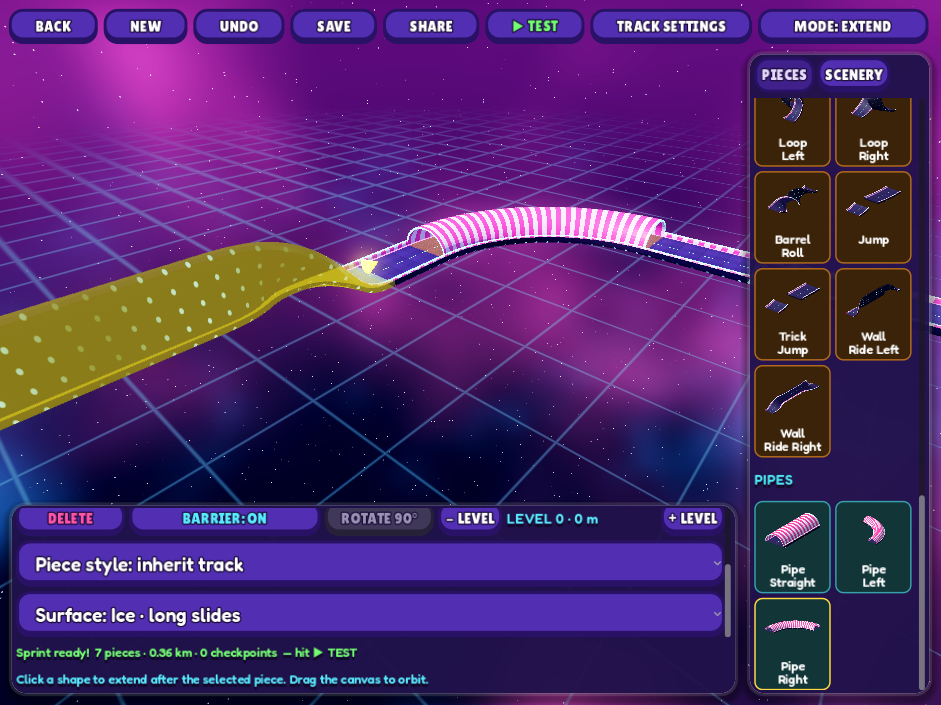Lower the piece with − Level
The height and width of the screenshot is (705, 941).
point(470,518)
